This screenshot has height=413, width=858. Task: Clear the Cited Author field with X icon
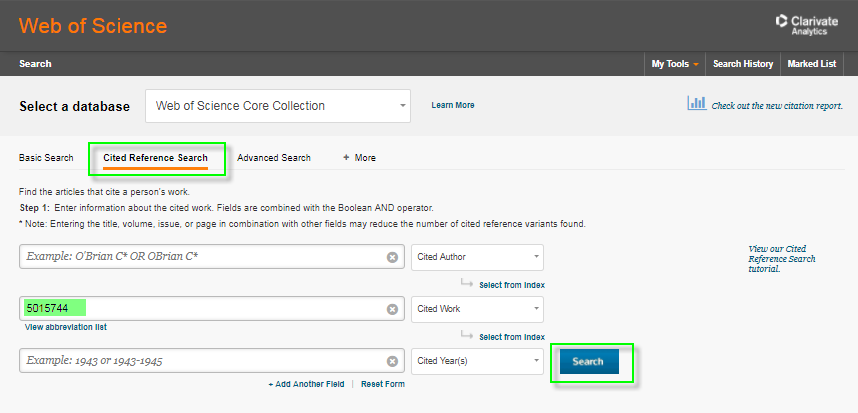[392, 257]
